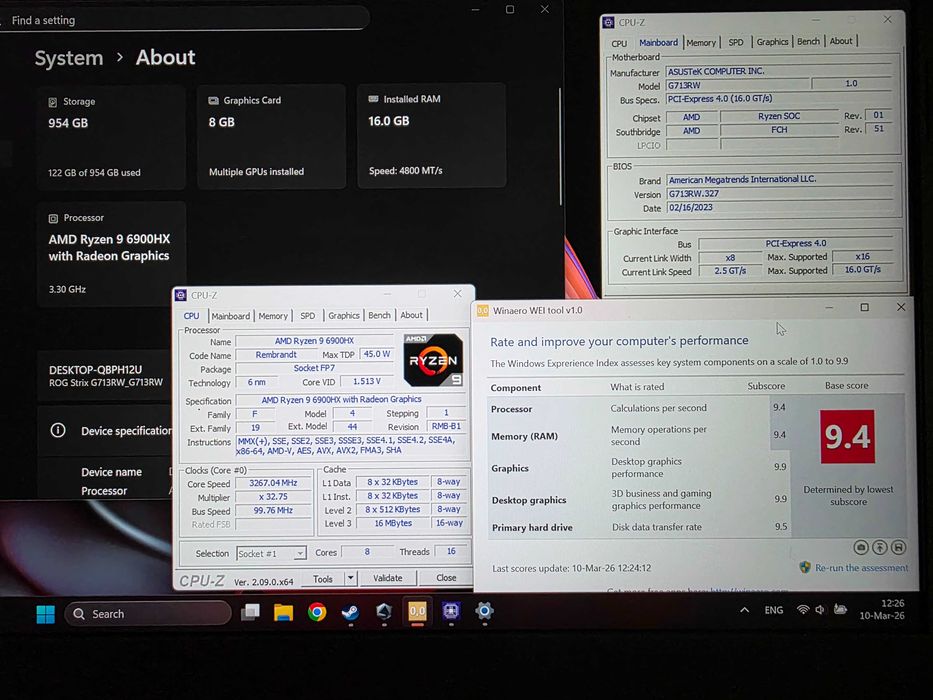Click the Manufacturer ASUSTeK COMPUTER INC. field
This screenshot has width=933, height=700.
click(779, 71)
